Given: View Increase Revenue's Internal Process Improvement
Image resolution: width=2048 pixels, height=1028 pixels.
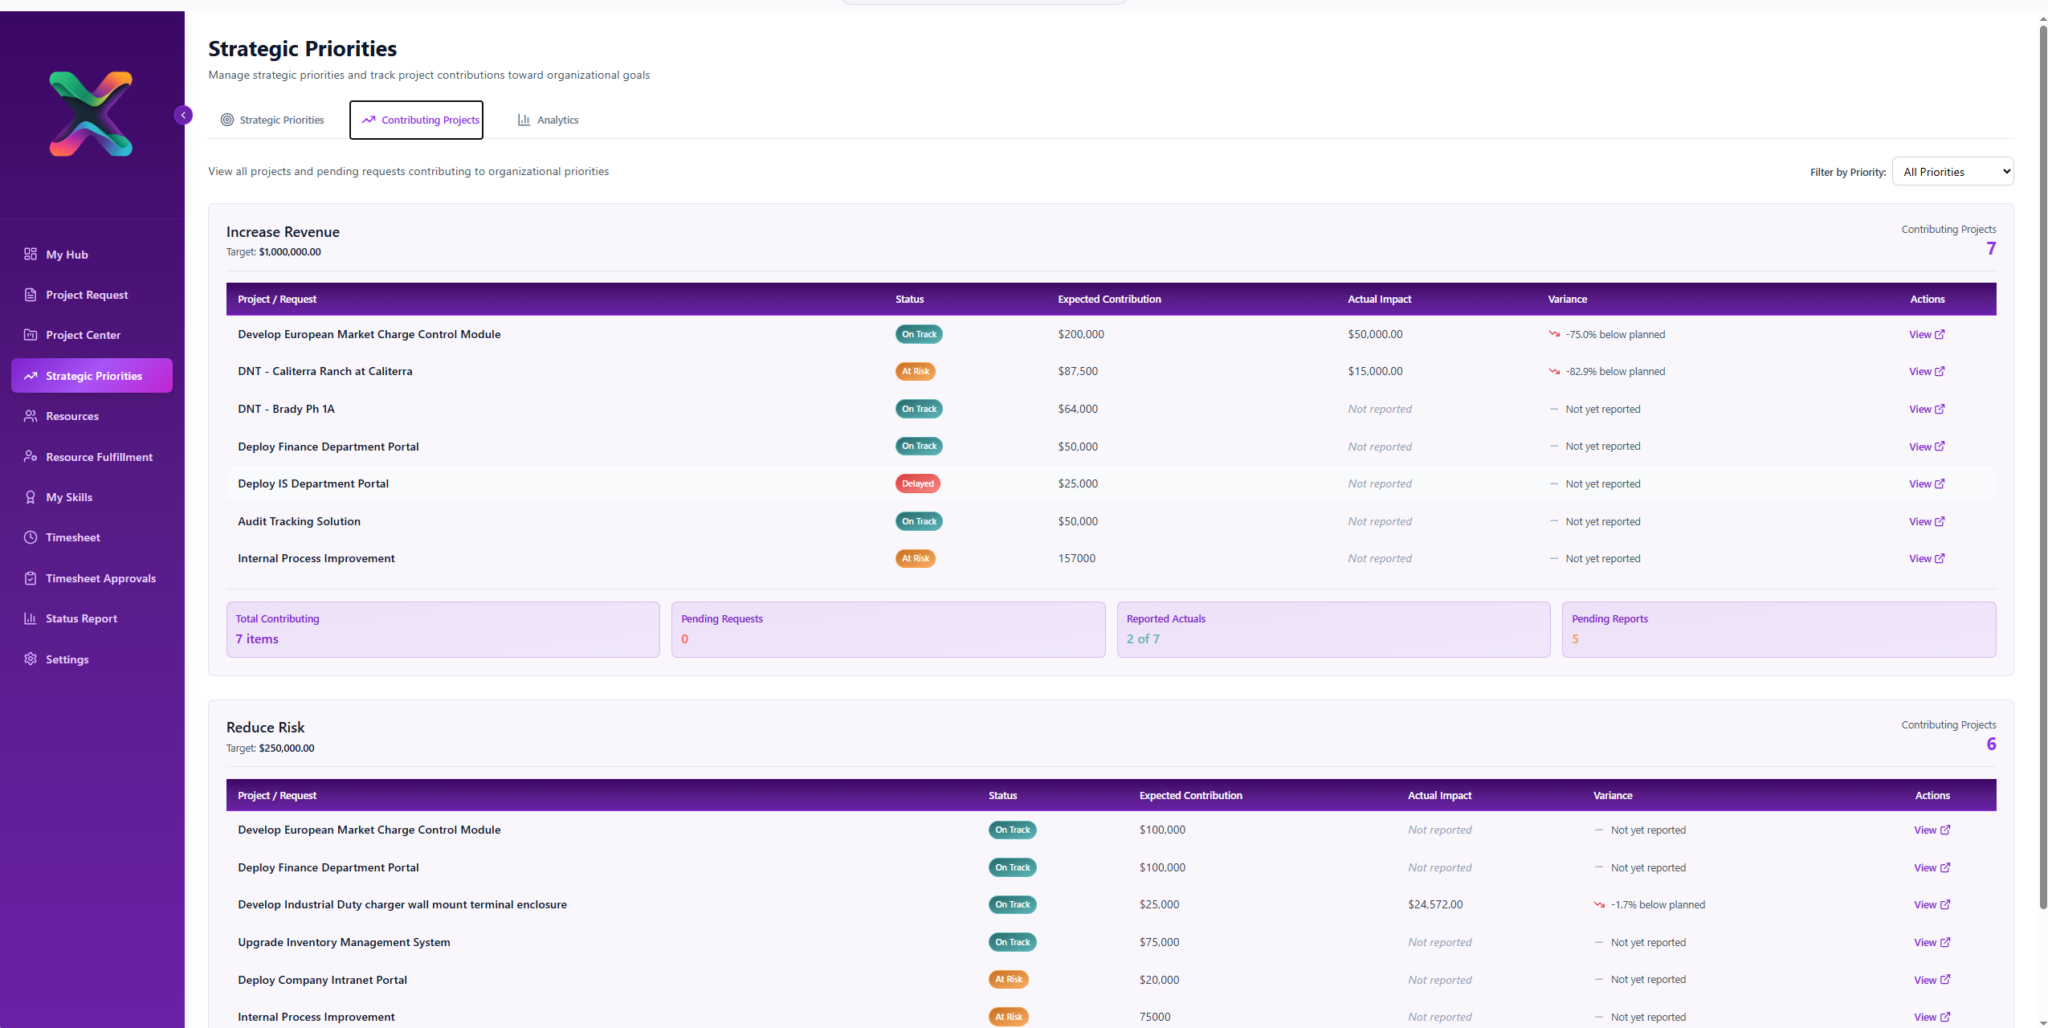Looking at the screenshot, I should [x=1926, y=559].
